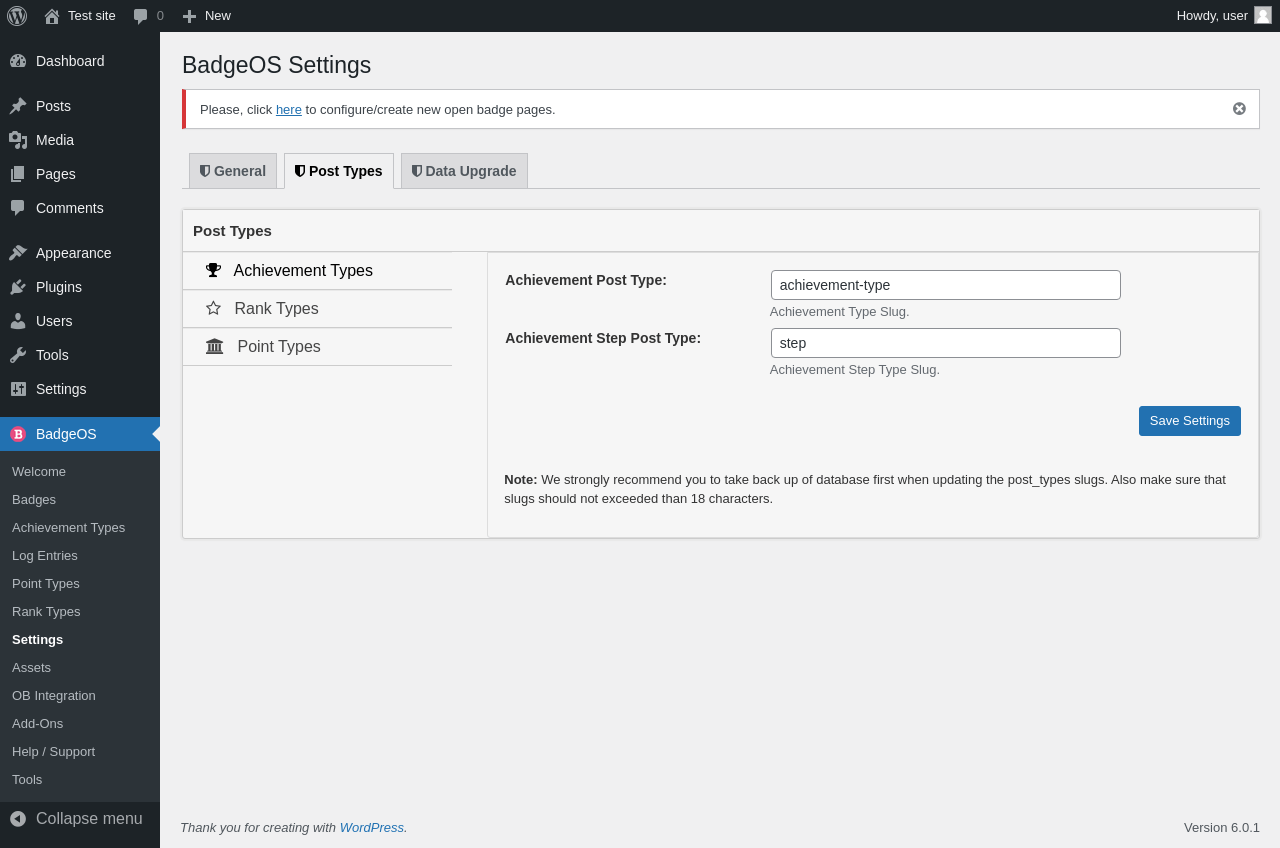Select the trophy icon for Achievement Types
The width and height of the screenshot is (1280, 848).
point(213,270)
